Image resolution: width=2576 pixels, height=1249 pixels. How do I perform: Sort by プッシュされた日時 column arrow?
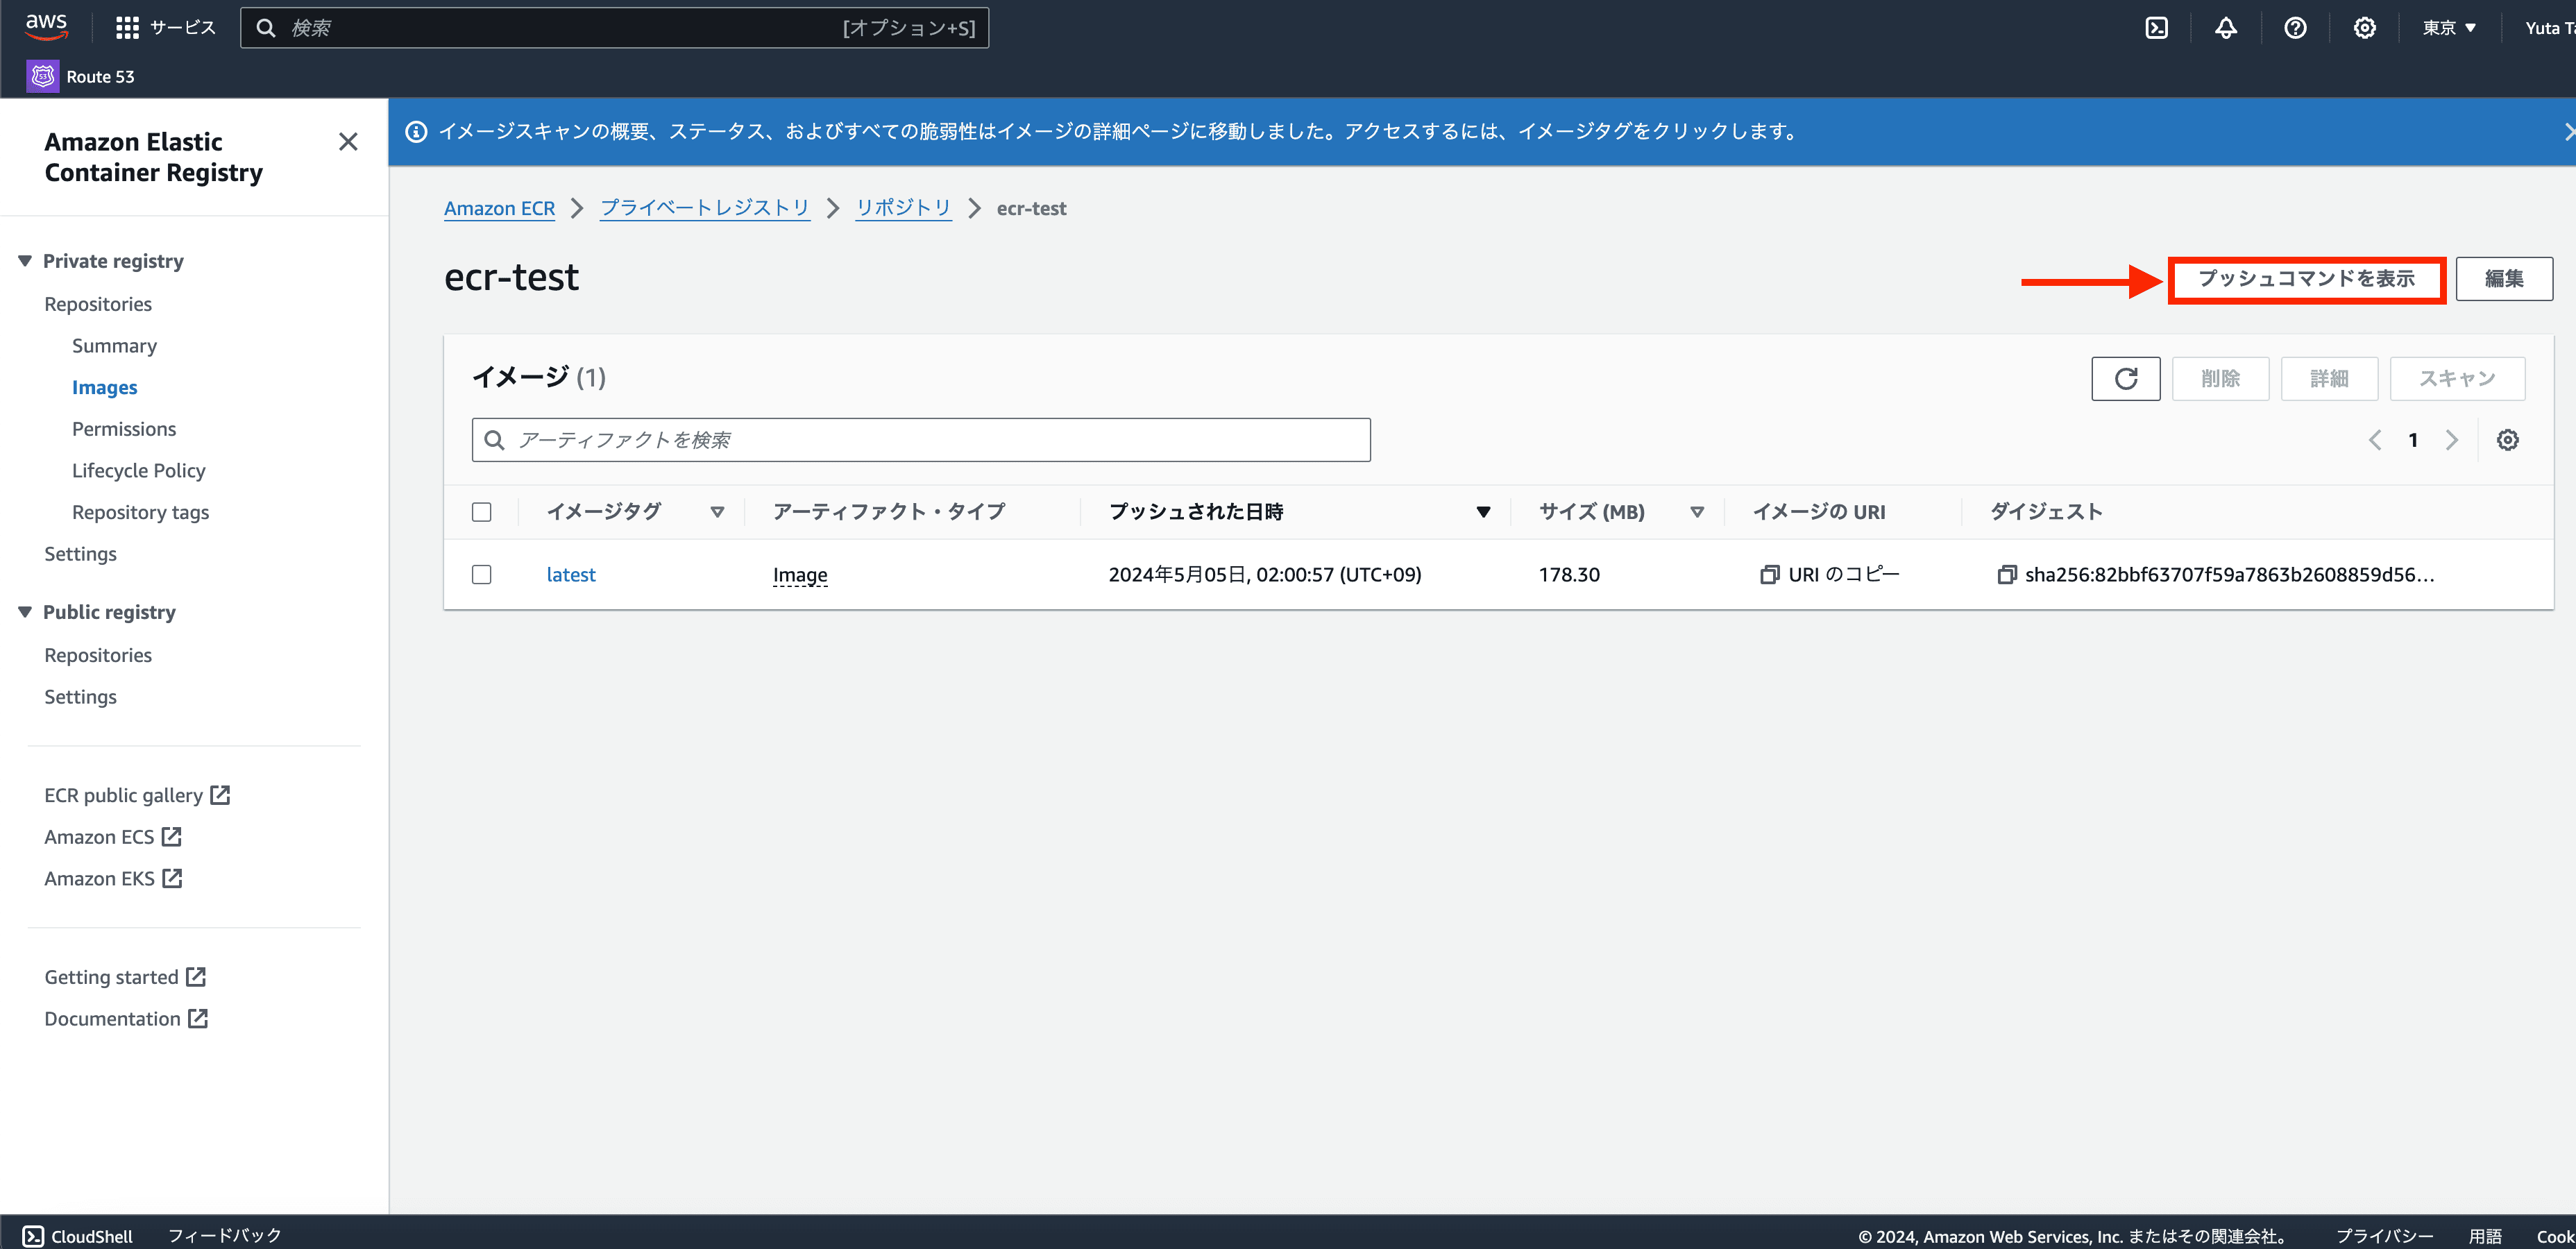click(1483, 512)
